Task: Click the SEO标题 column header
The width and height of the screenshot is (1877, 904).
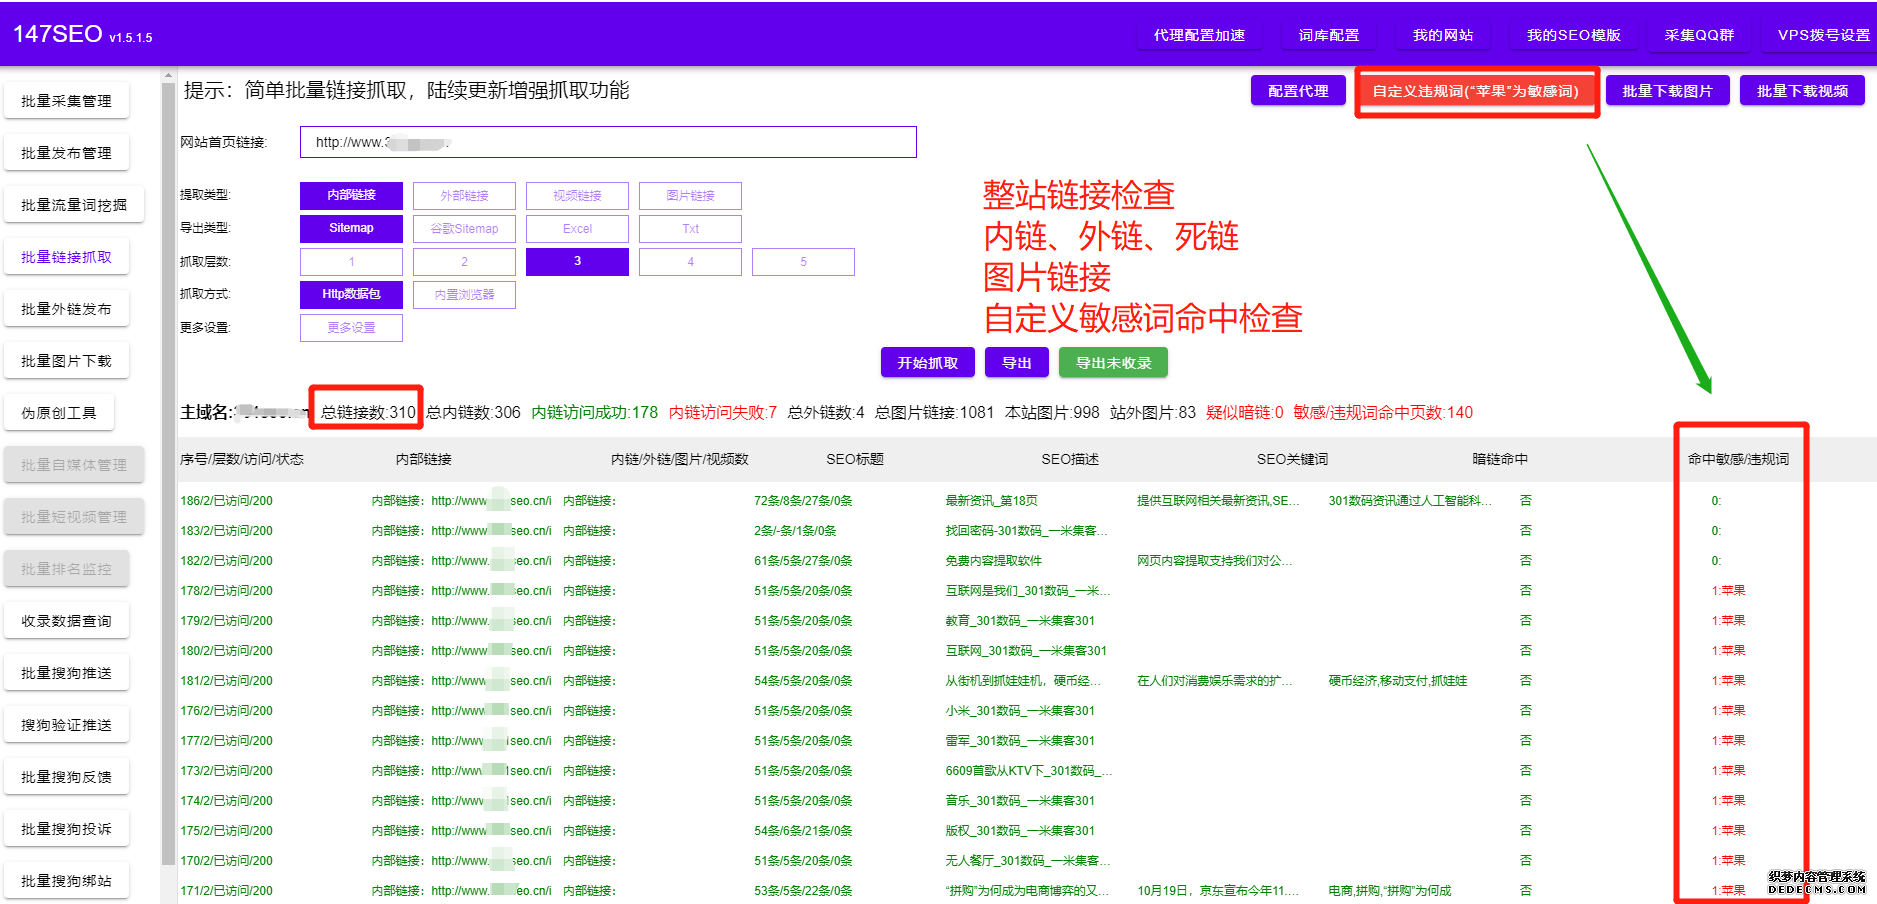Action: pyautogui.click(x=854, y=459)
